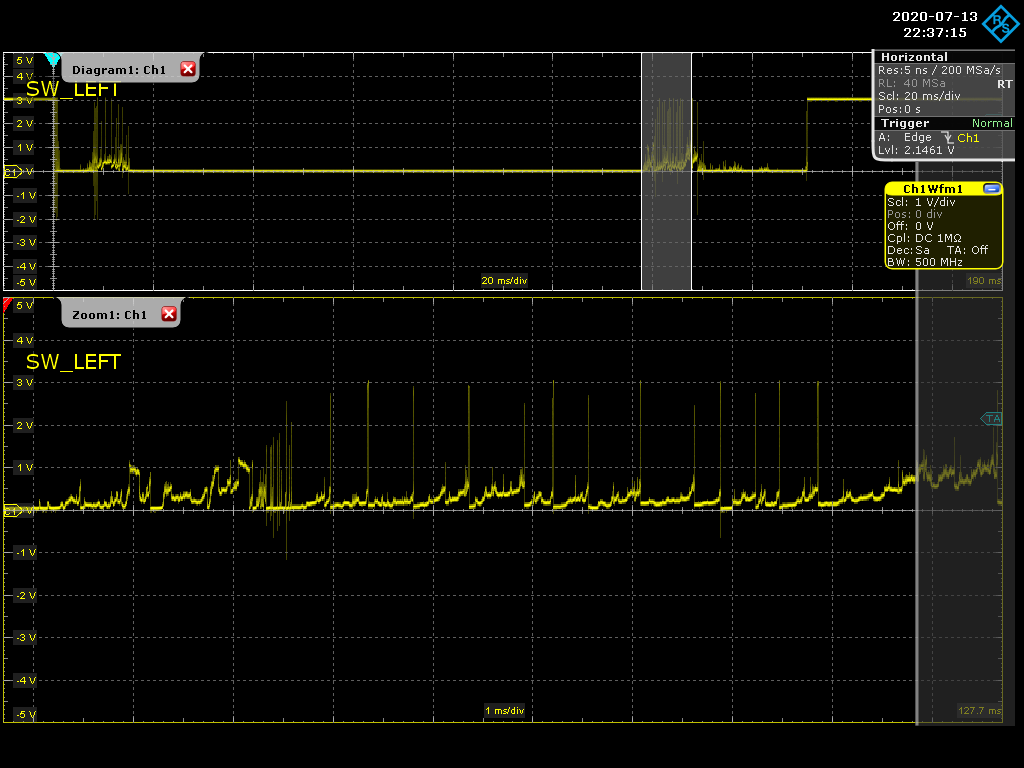The height and width of the screenshot is (768, 1024).
Task: Click the trigger level value 2.1461 V
Action: click(928, 150)
